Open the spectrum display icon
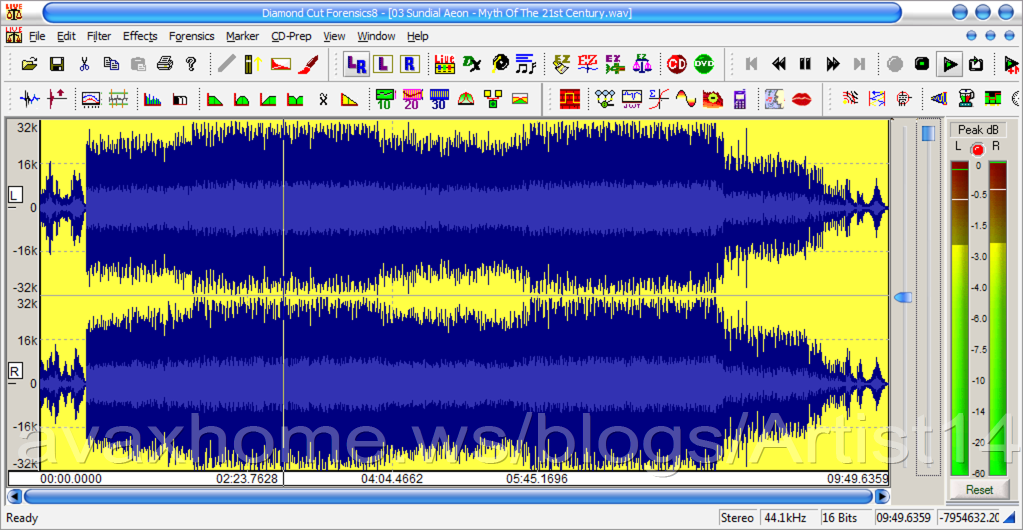Screen dimensions: 1023x530 point(91,99)
